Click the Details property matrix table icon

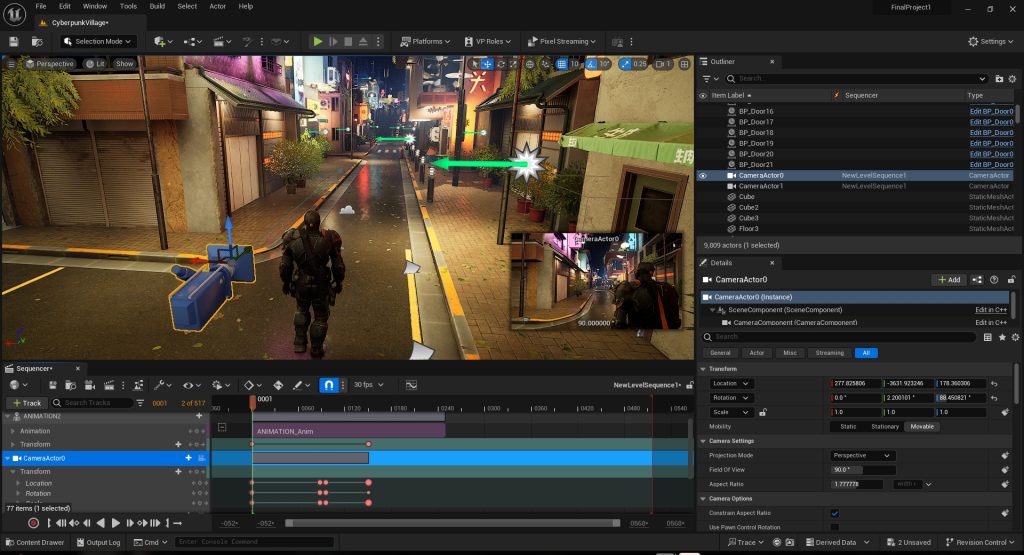pyautogui.click(x=987, y=337)
